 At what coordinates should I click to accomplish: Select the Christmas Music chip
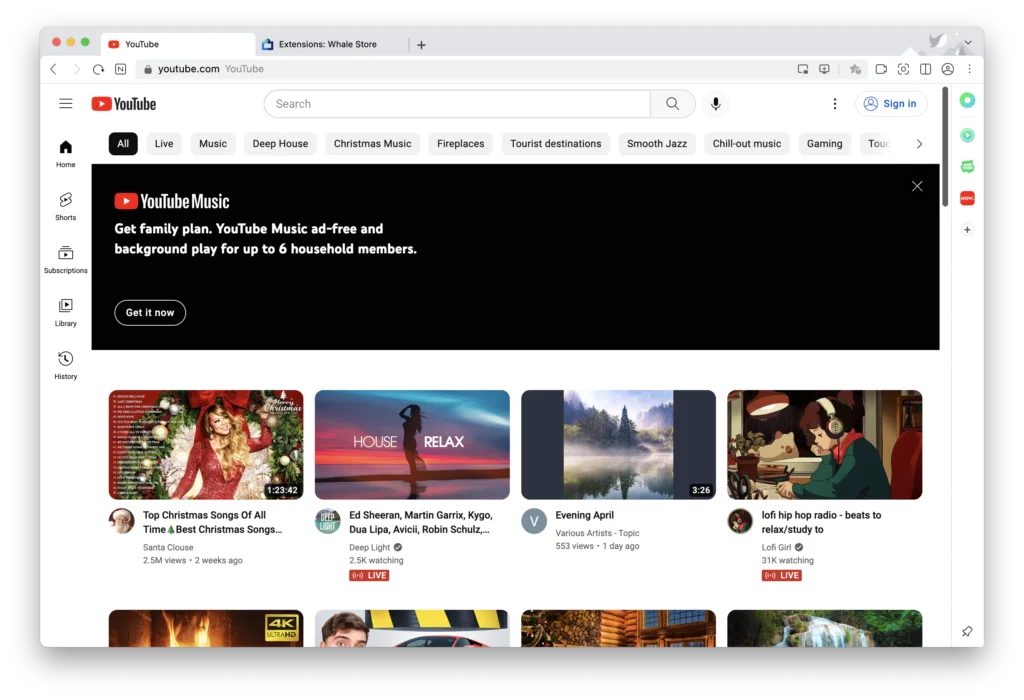pos(372,144)
